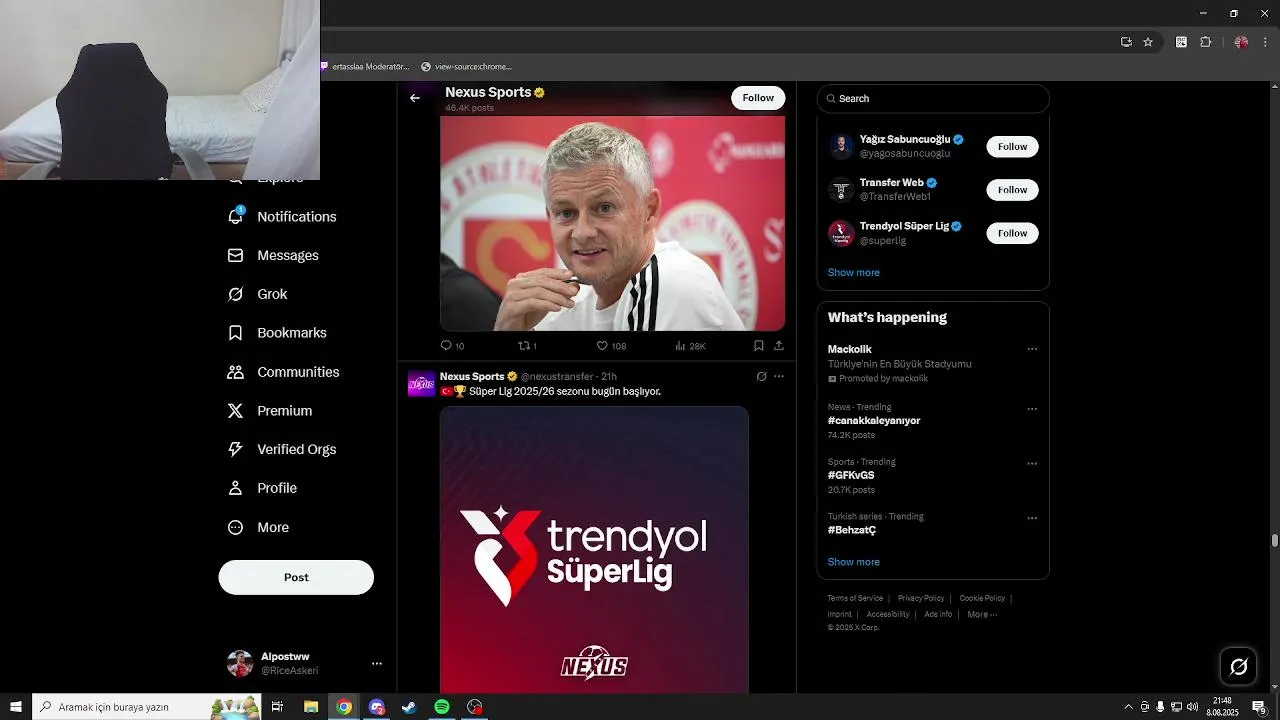
Task: Open #canakkaleyanıyor trending topic
Action: (x=874, y=421)
